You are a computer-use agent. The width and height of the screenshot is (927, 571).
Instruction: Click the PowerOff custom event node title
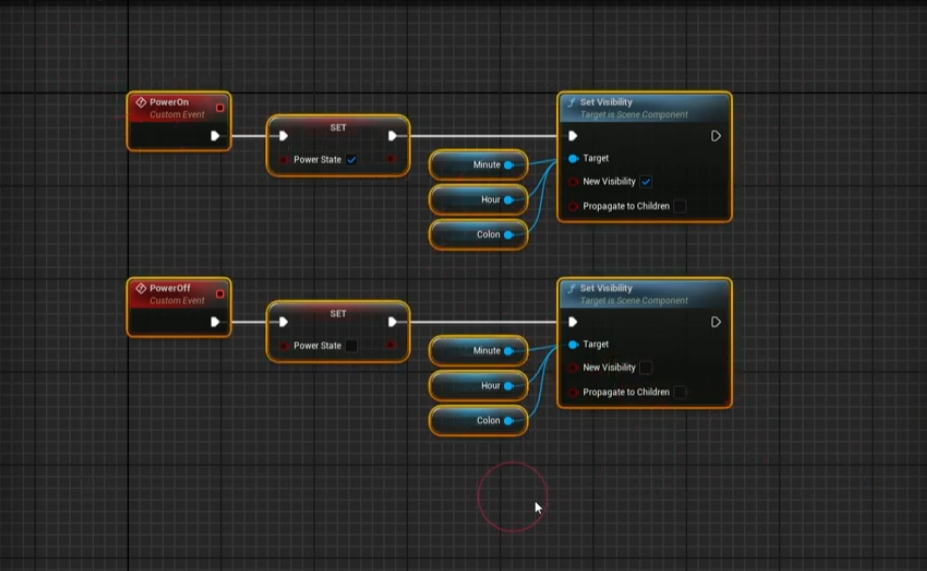[x=169, y=288]
